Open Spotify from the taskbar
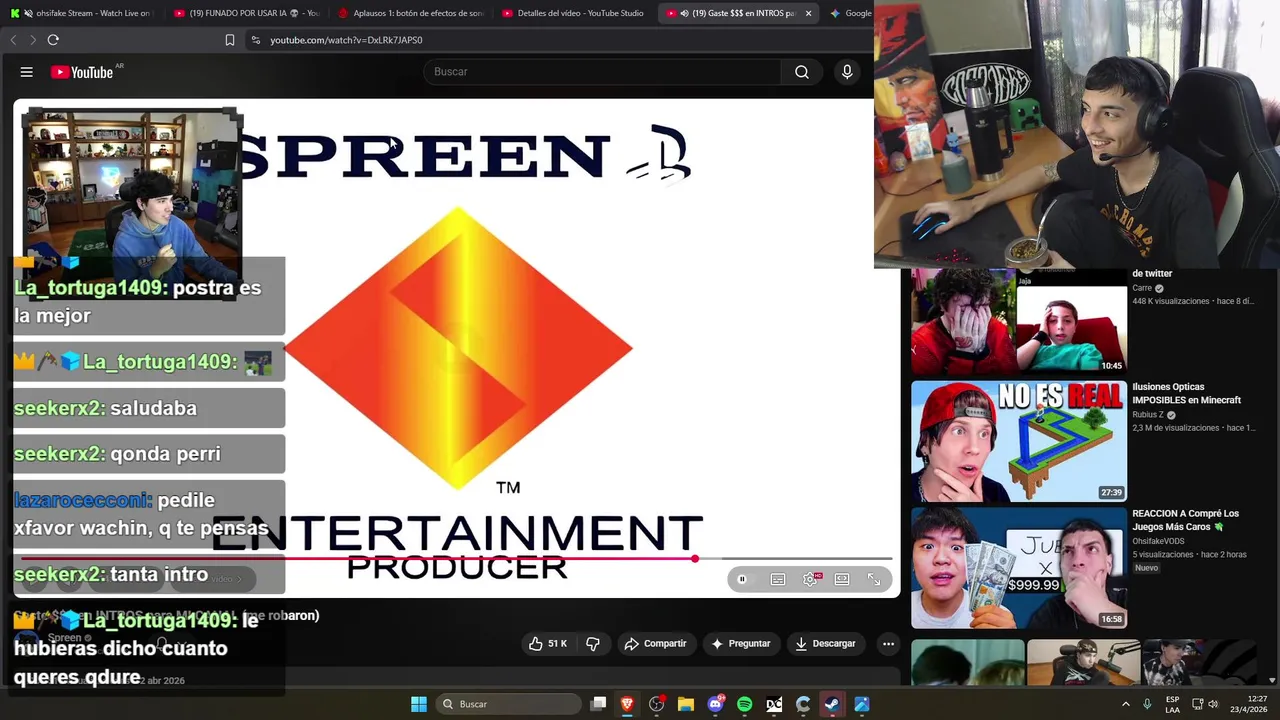The image size is (1280, 720). click(x=744, y=704)
